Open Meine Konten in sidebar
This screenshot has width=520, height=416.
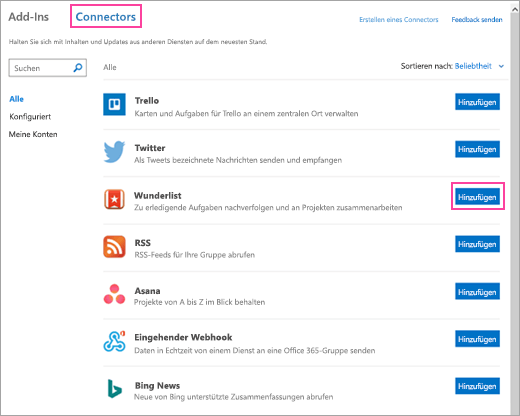33,134
